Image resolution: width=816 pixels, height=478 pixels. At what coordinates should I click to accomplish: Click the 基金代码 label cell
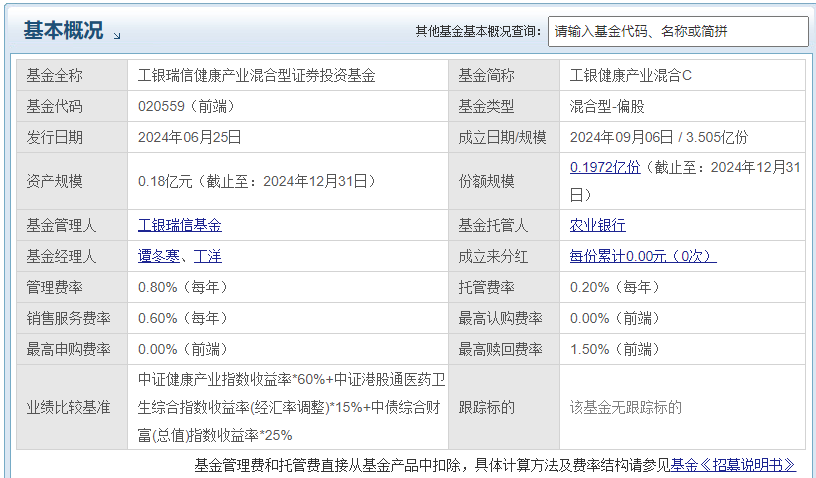point(72,106)
